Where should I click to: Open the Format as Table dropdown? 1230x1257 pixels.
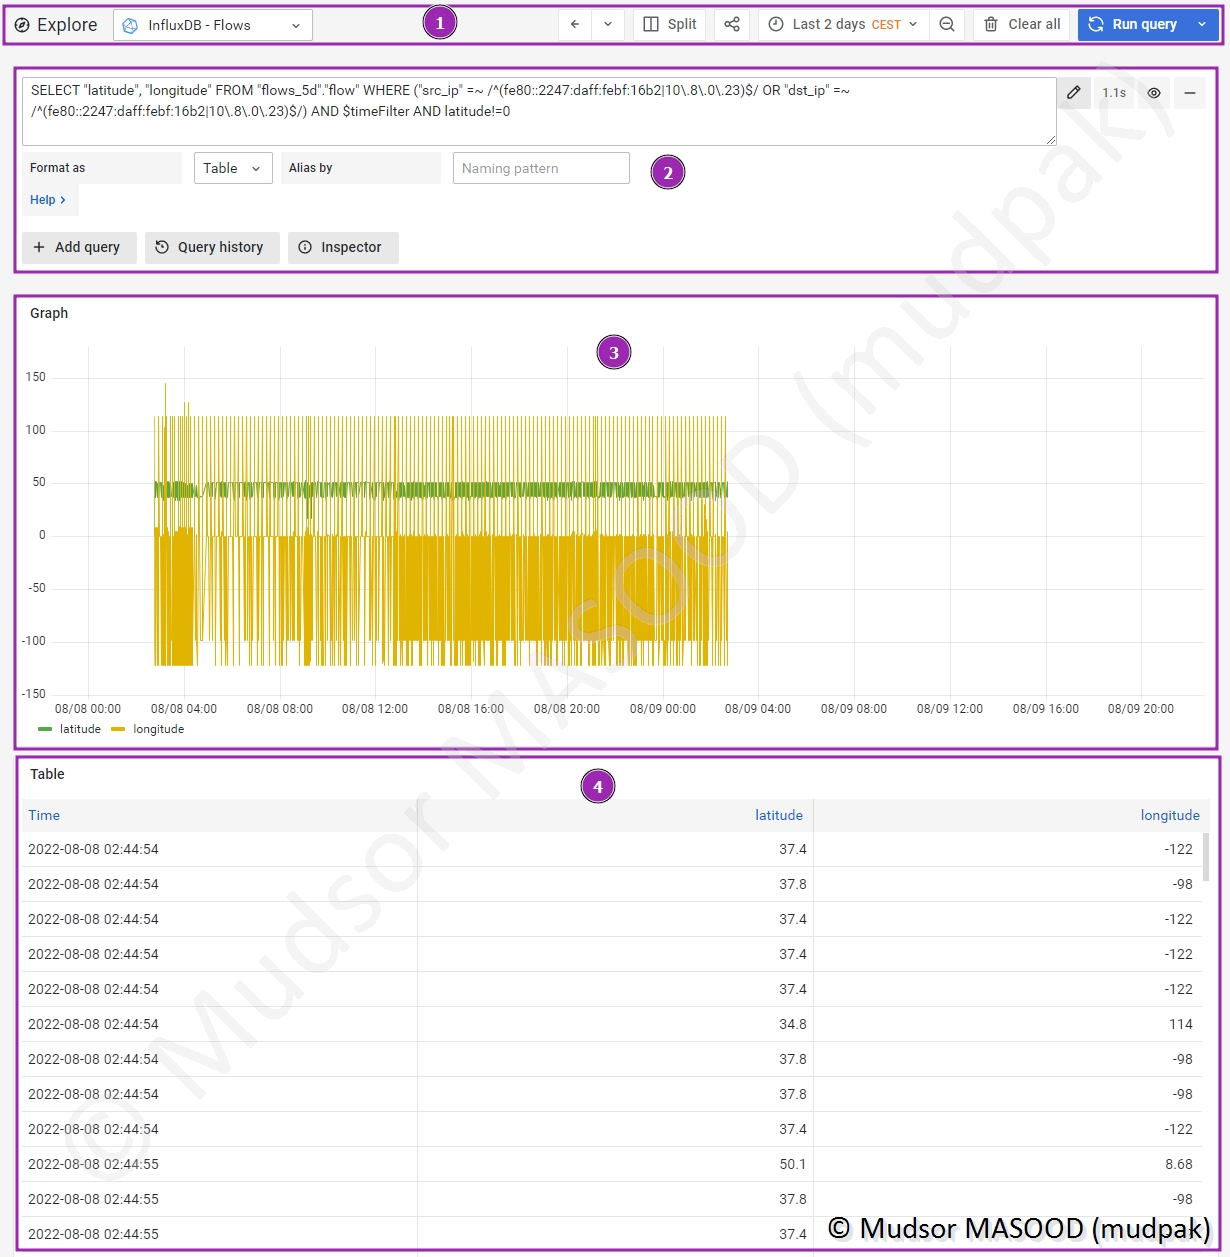(232, 169)
